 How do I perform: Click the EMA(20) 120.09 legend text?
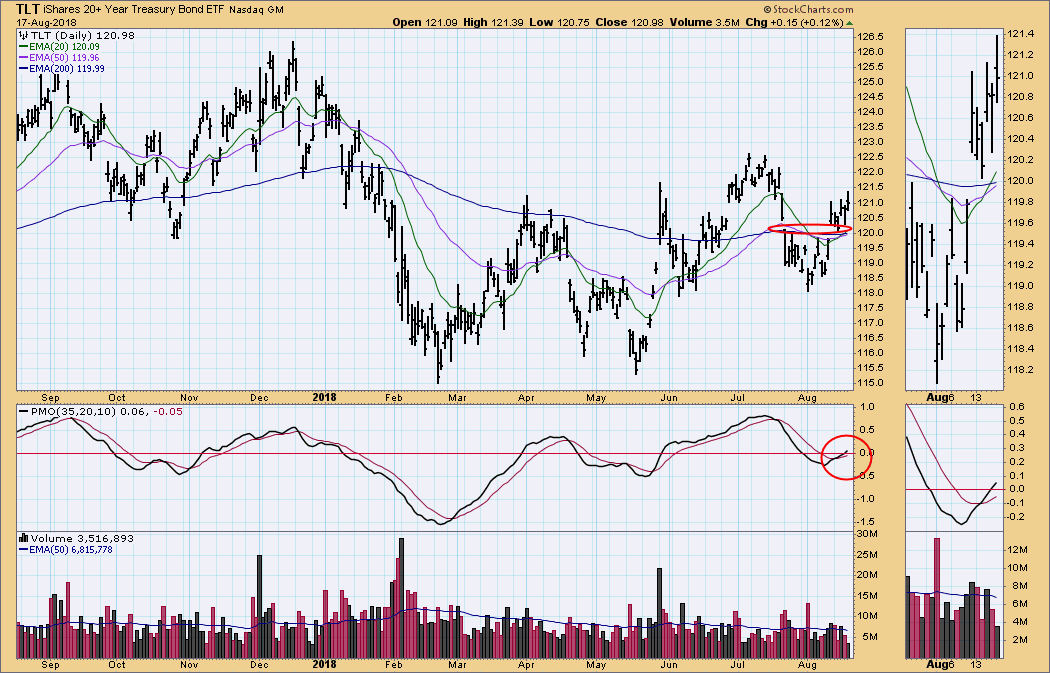pos(64,47)
